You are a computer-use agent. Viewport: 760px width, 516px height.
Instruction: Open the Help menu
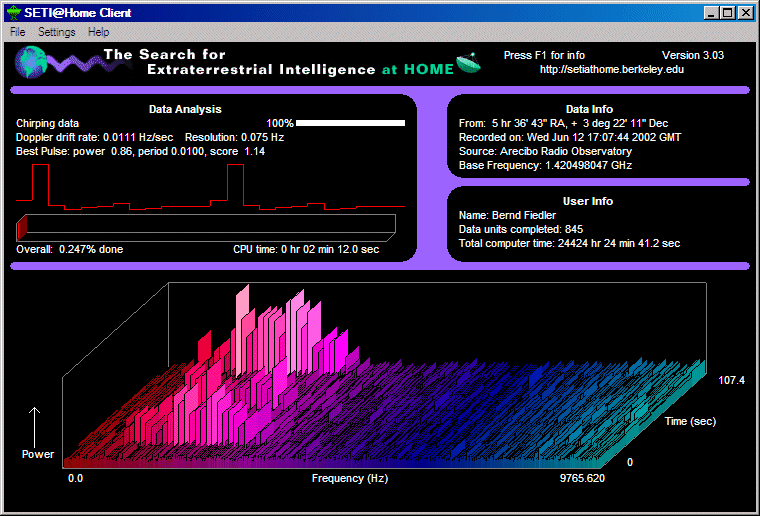click(x=98, y=32)
